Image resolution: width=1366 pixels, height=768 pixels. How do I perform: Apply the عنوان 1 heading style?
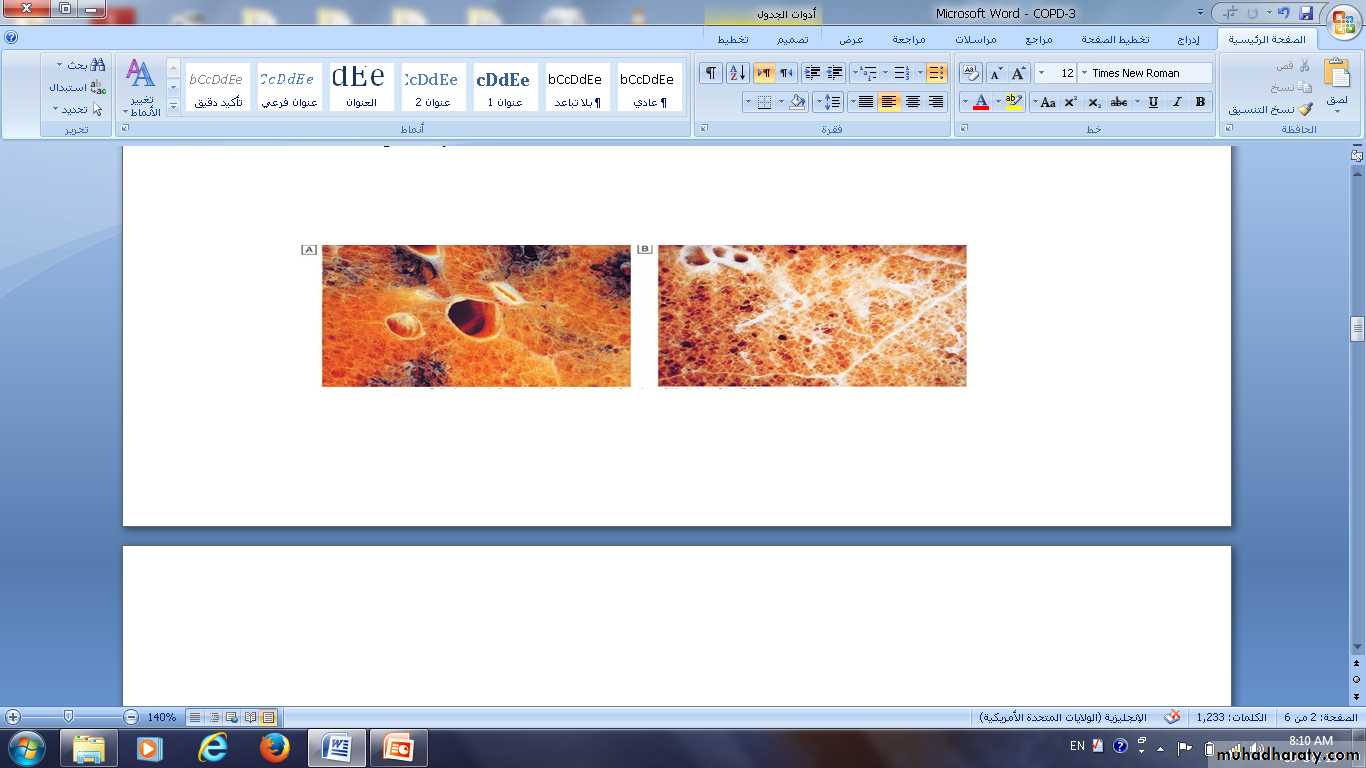point(504,88)
